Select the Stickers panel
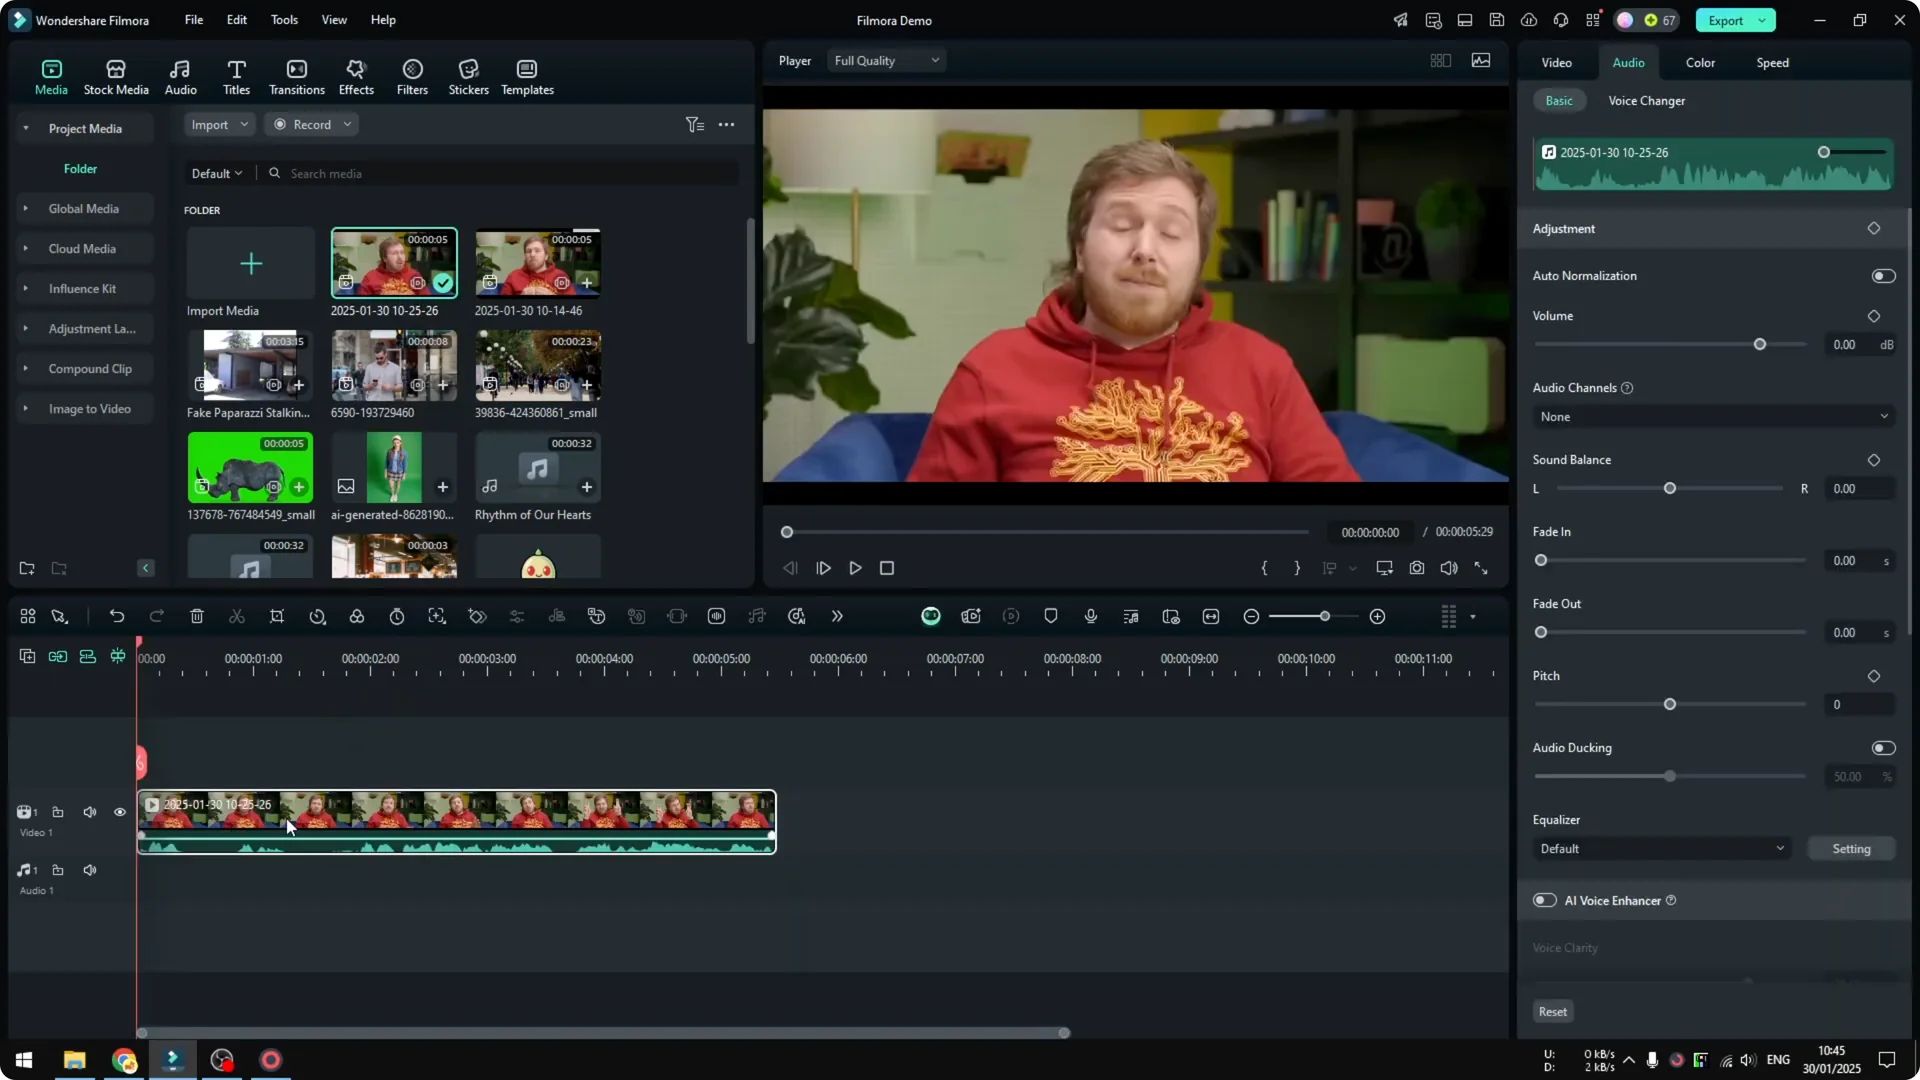1920x1080 pixels. [x=468, y=76]
